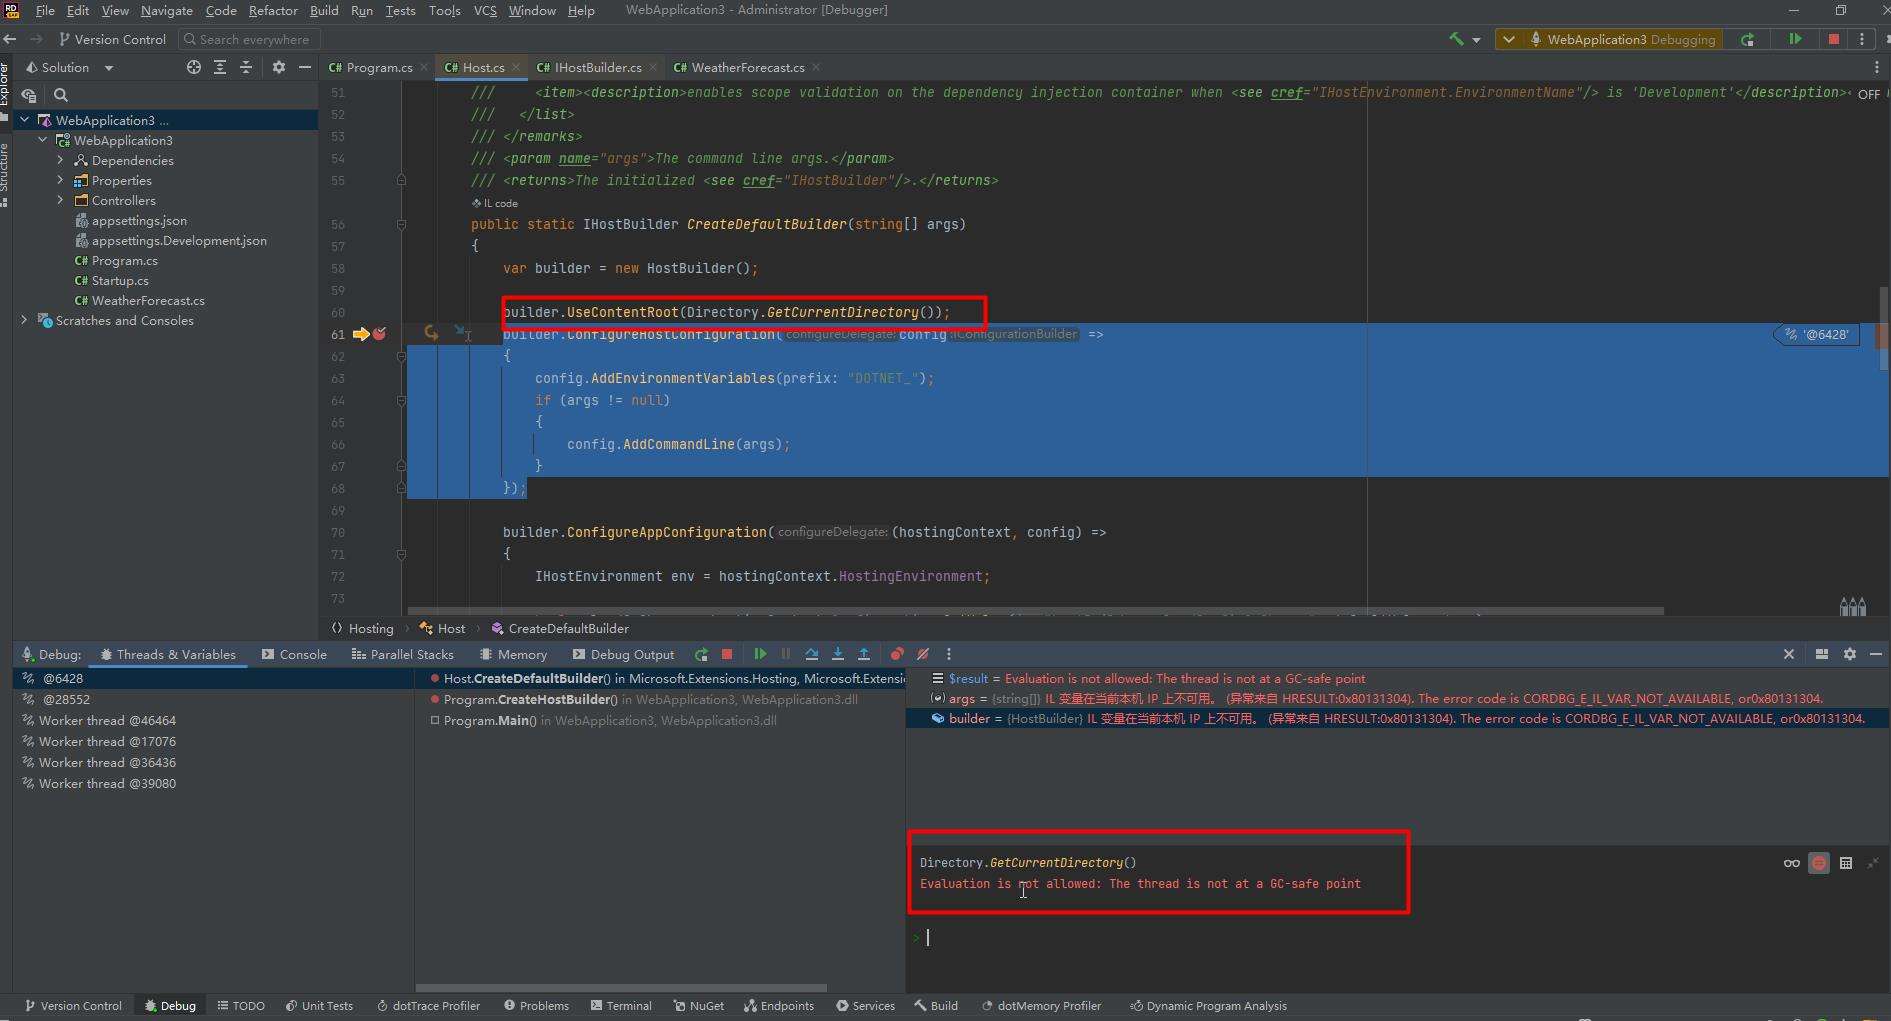Resume program in debug toolbar
The height and width of the screenshot is (1021, 1891).
(x=760, y=654)
